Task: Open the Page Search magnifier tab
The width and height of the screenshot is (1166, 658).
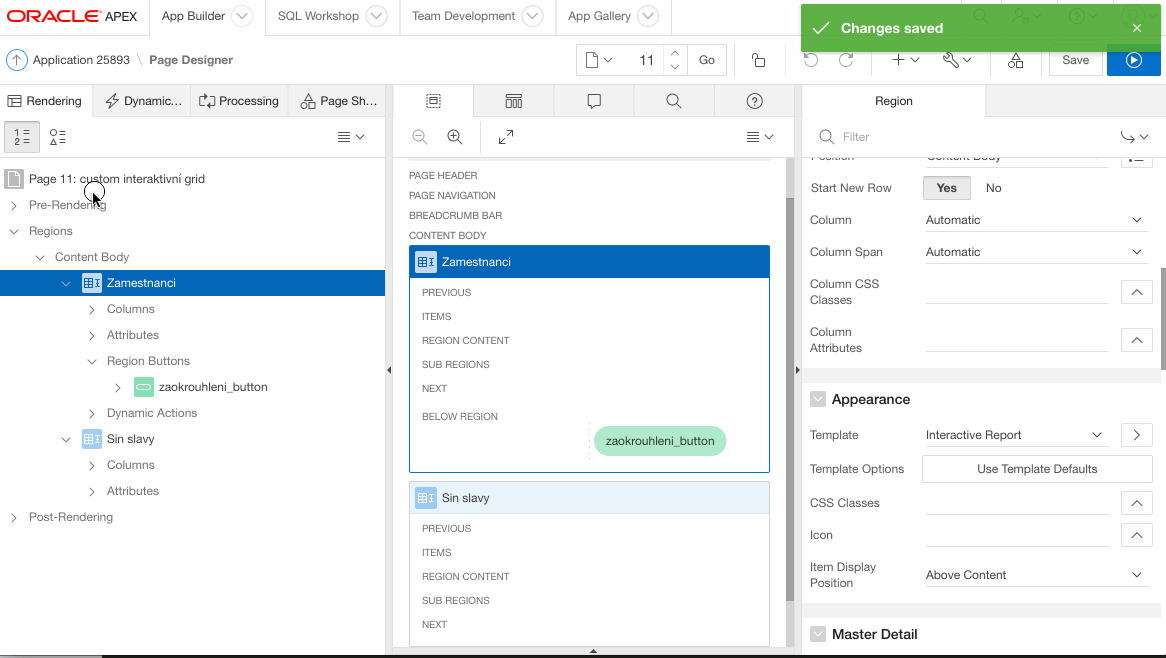Action: [x=674, y=101]
